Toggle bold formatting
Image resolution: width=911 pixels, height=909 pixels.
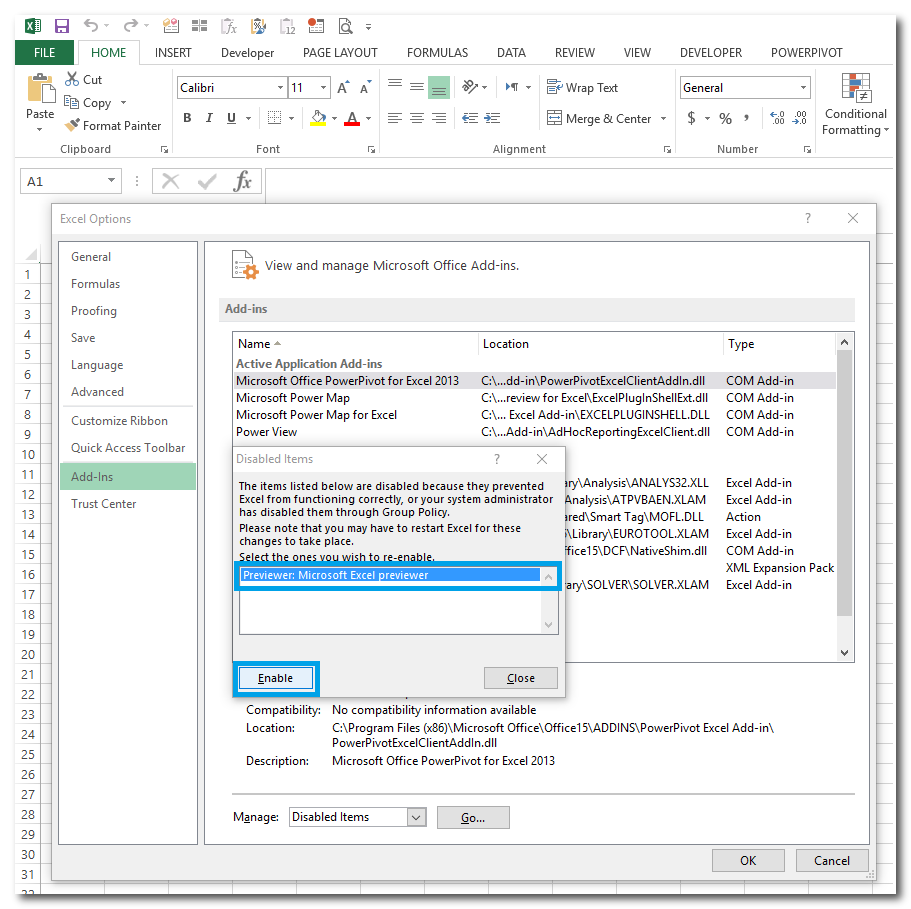coord(187,118)
